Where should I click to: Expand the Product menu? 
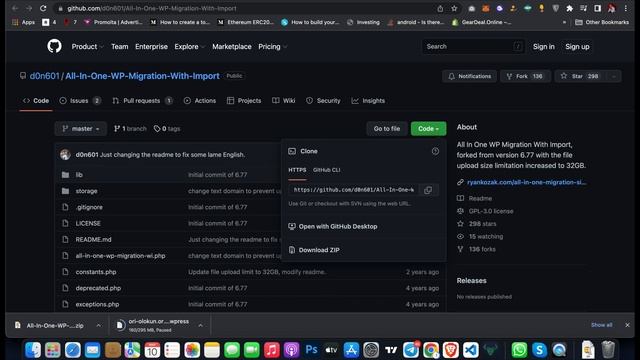pos(87,47)
